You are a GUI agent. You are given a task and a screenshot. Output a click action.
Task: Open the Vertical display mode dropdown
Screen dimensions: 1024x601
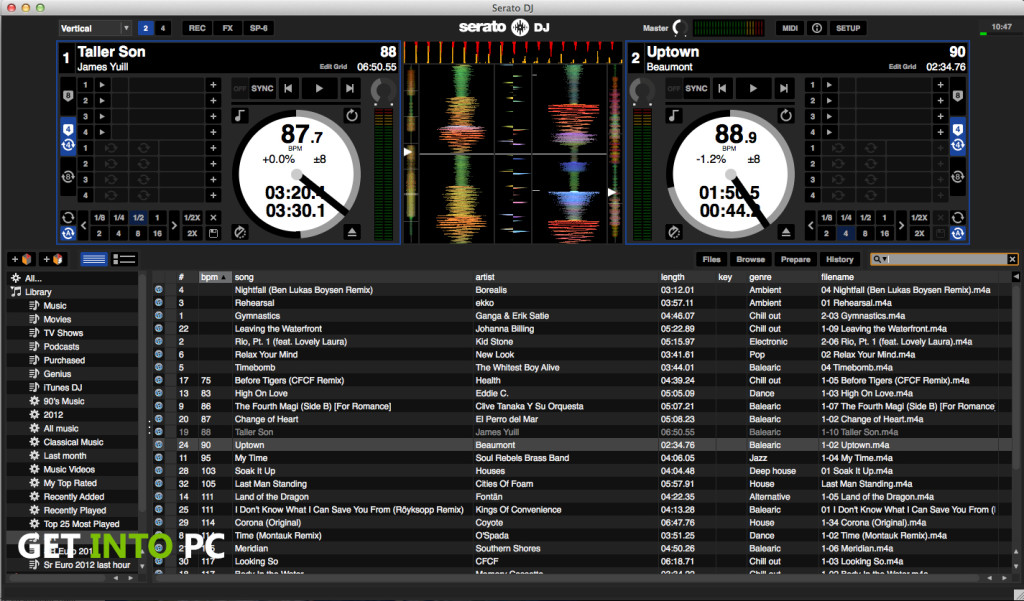95,28
